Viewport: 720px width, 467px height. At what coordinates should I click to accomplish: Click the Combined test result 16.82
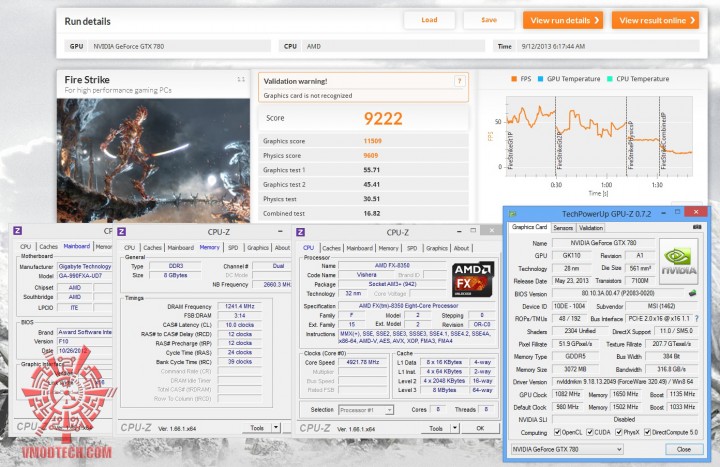pos(371,214)
